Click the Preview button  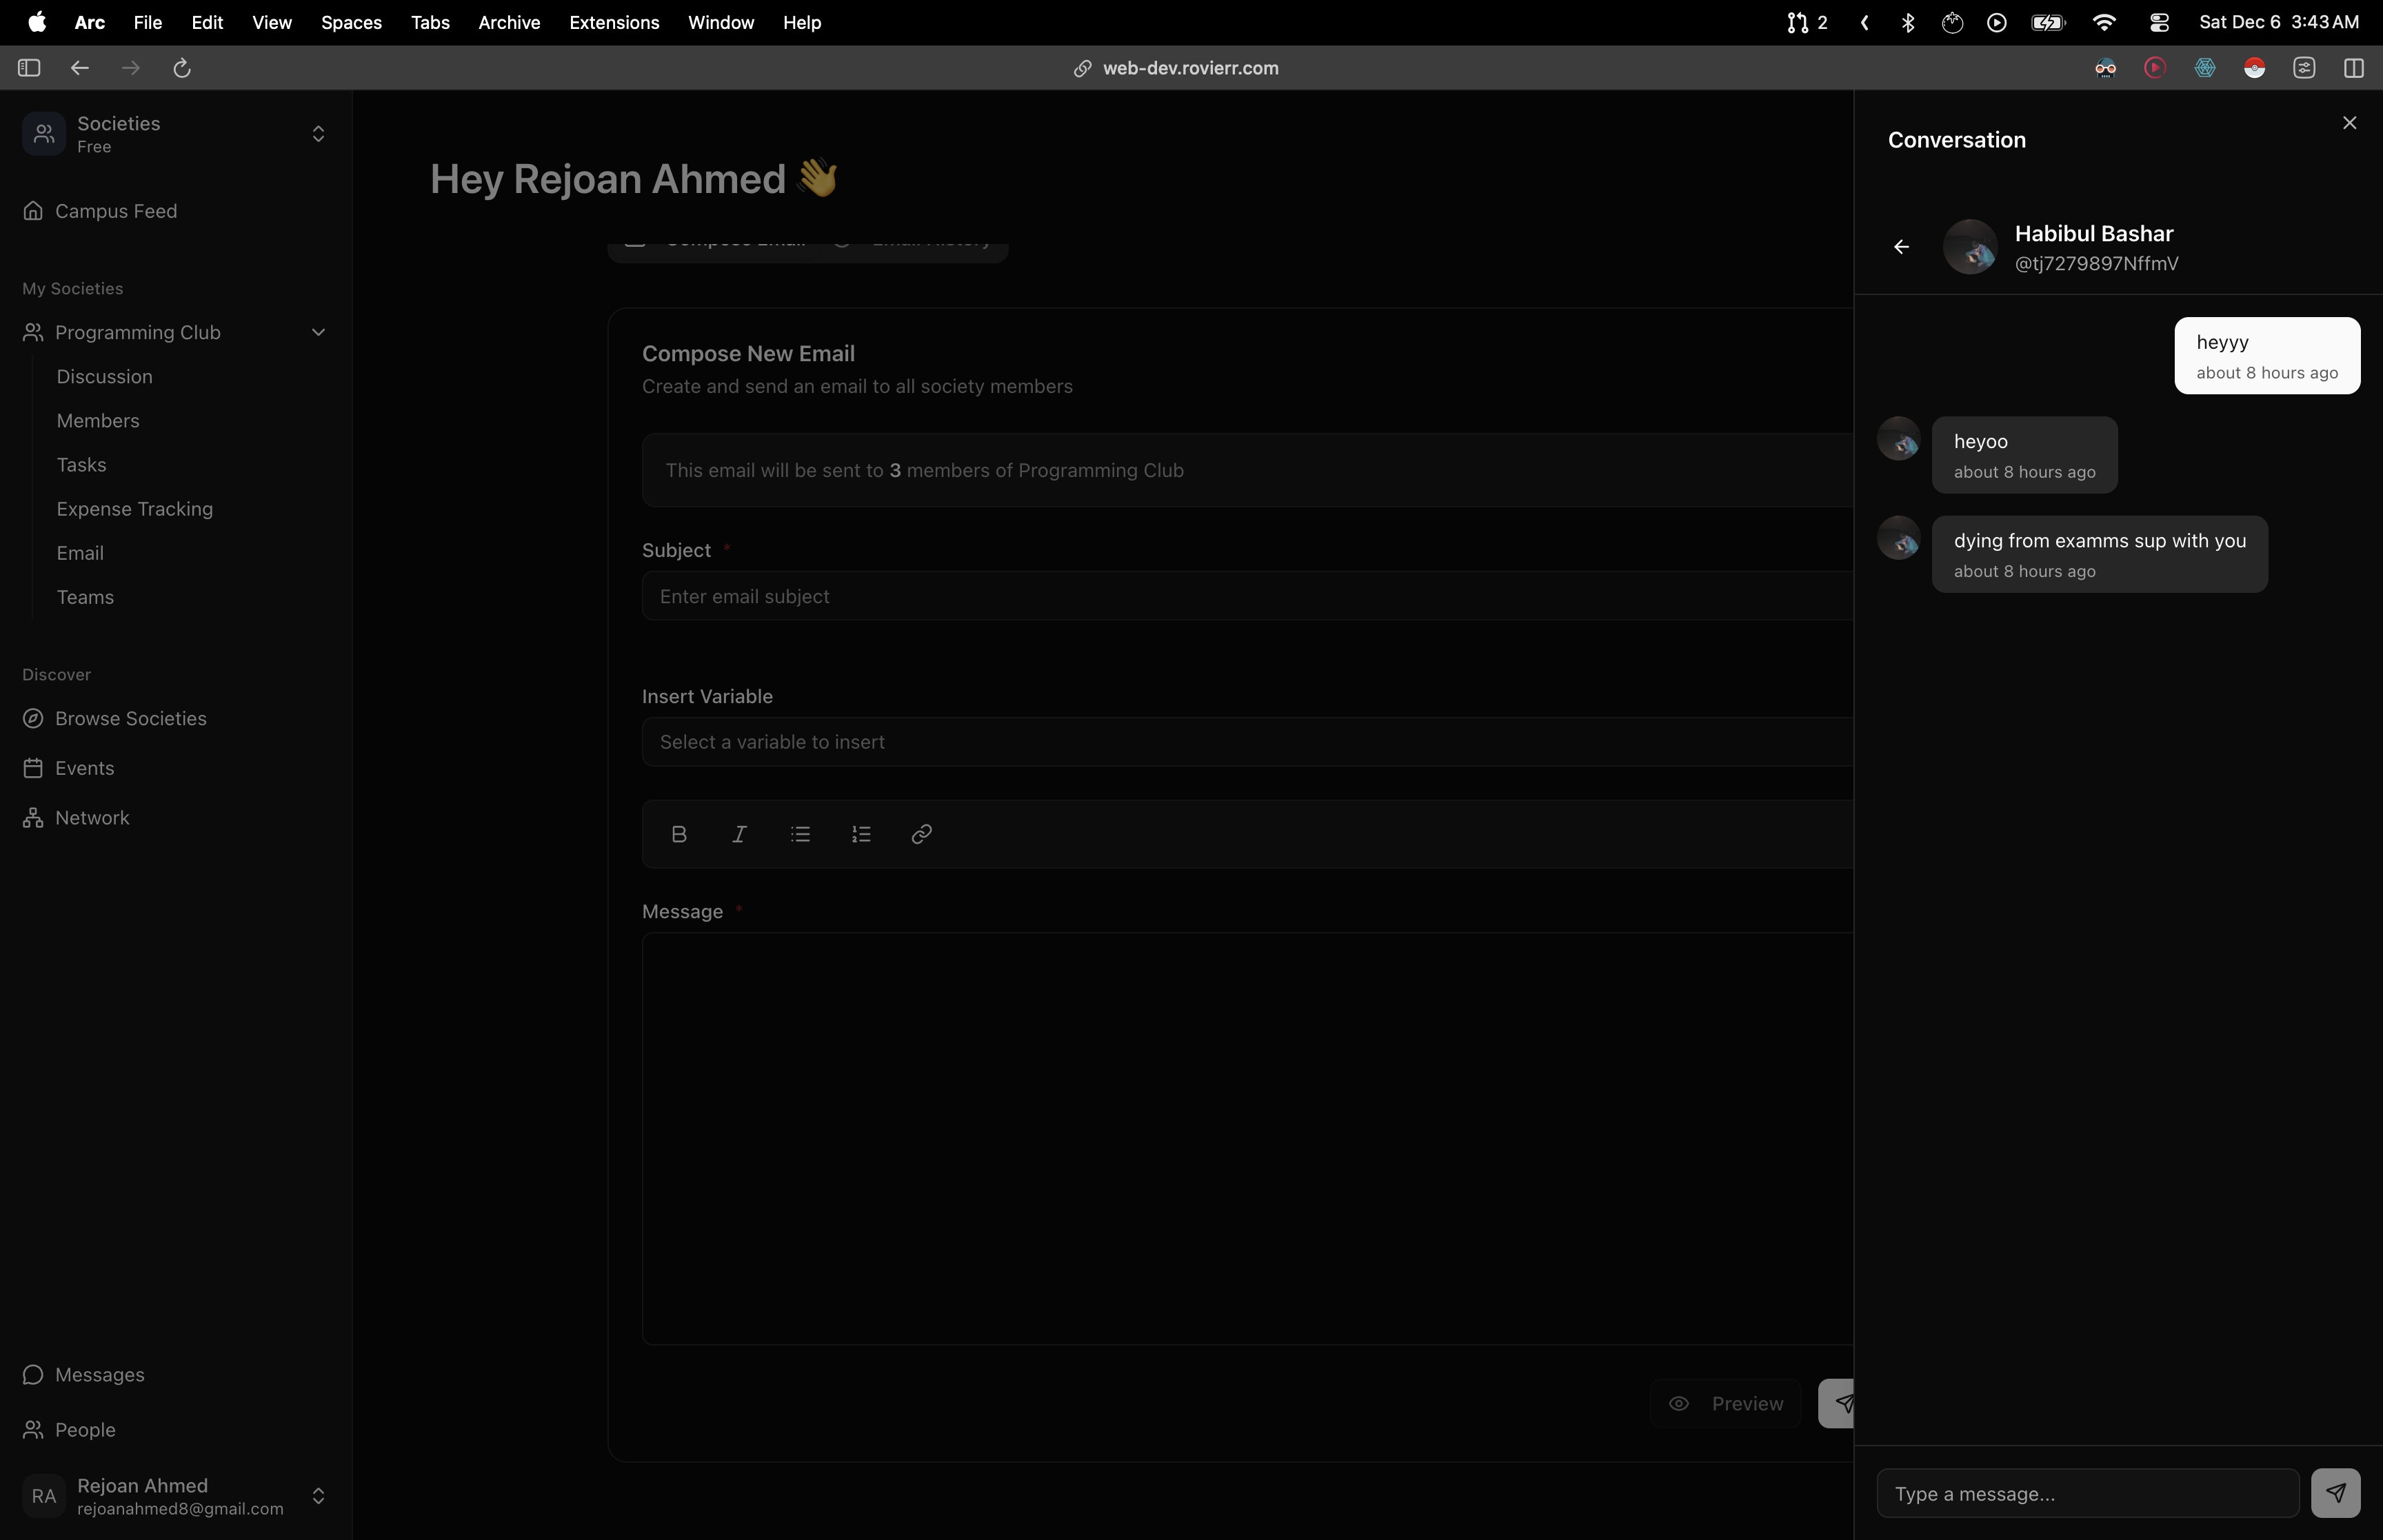pos(1725,1404)
